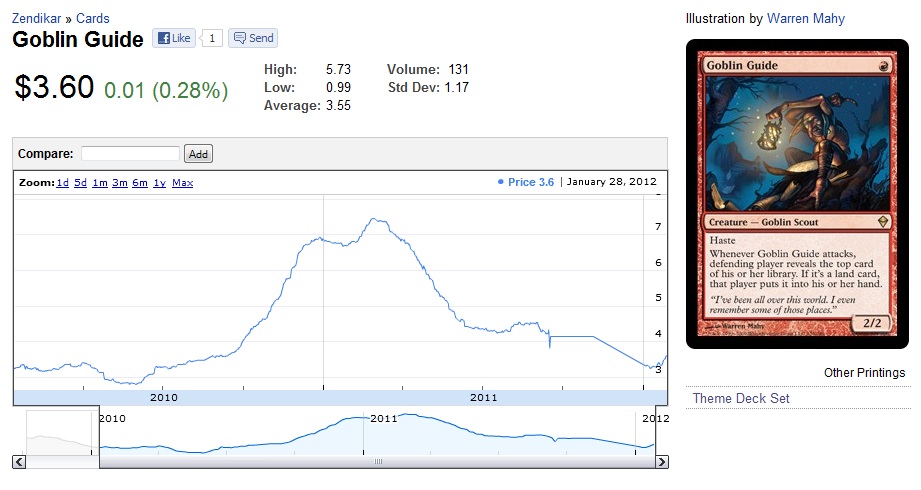The width and height of the screenshot is (921, 490).
Task: Choose the 1y zoom option
Action: pyautogui.click(x=159, y=183)
